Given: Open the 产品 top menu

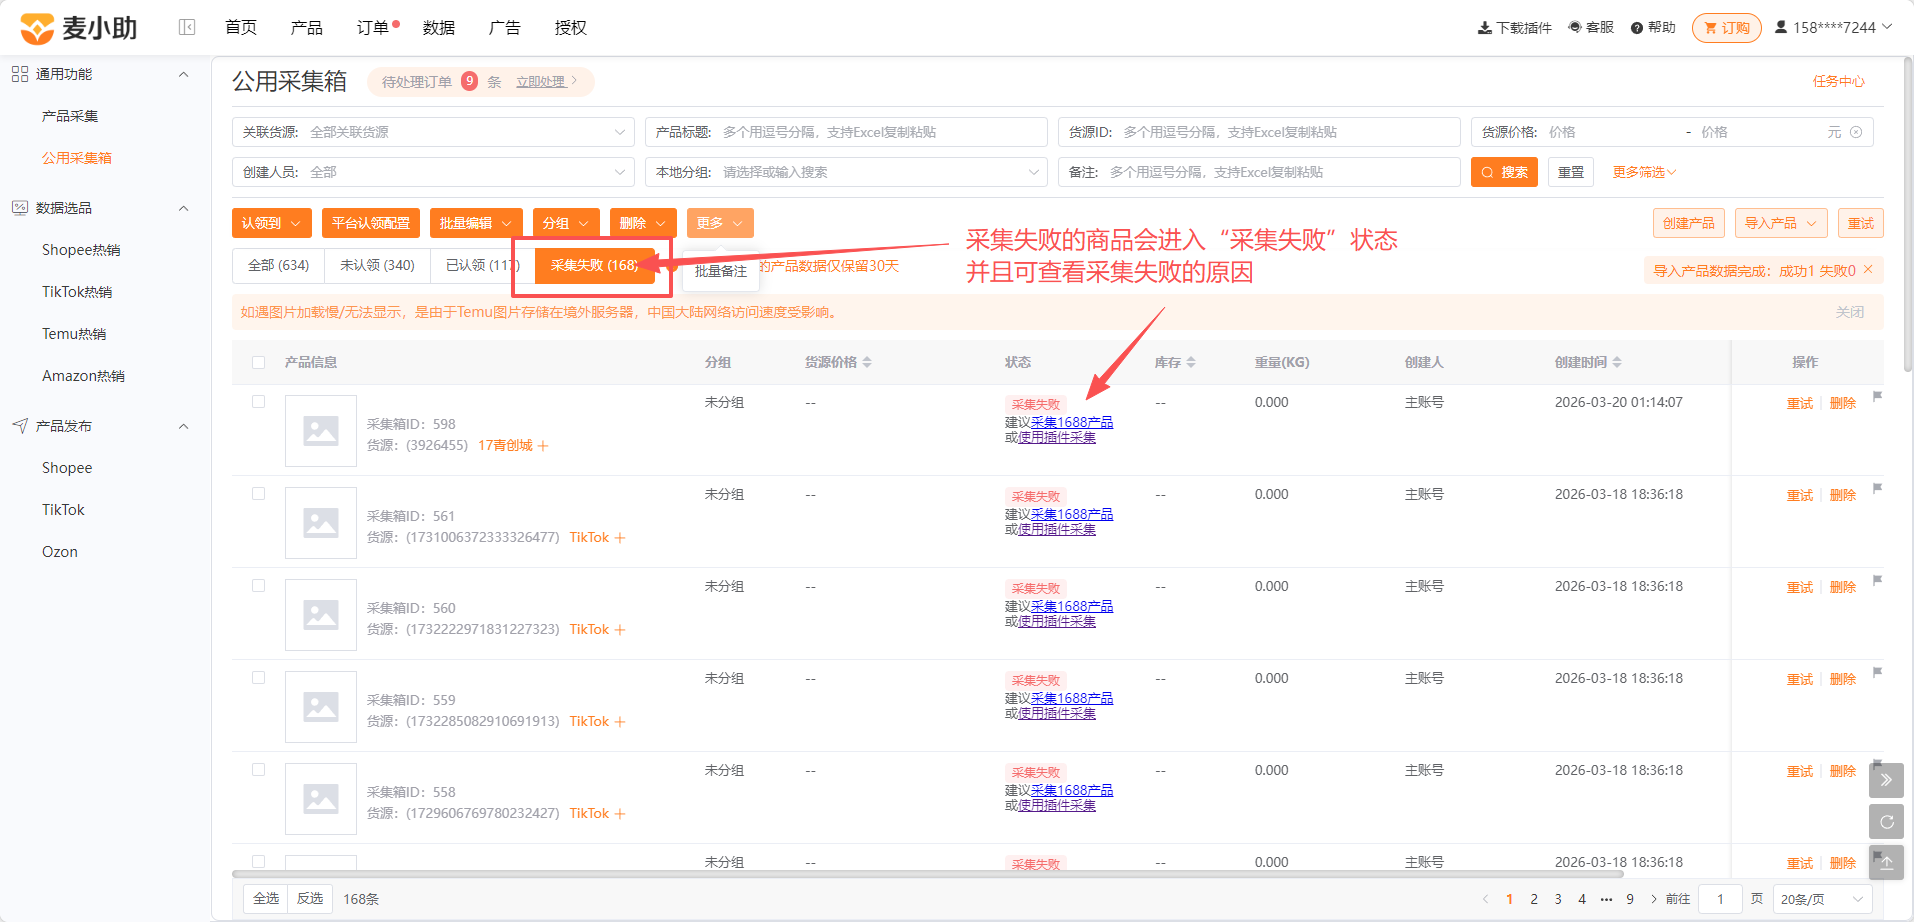Looking at the screenshot, I should click(x=307, y=27).
